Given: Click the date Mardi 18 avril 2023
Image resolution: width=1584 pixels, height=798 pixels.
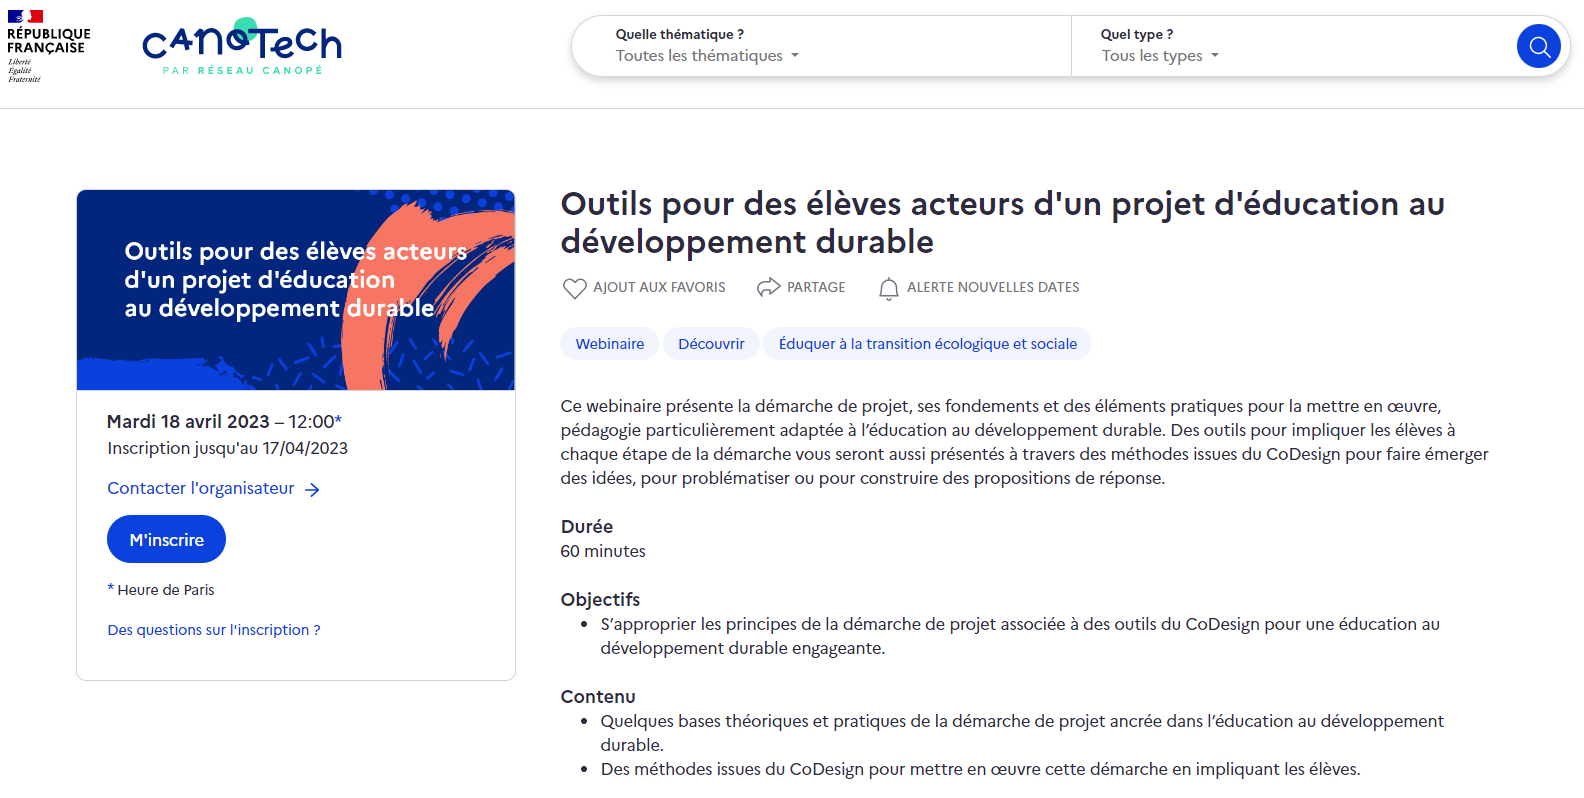Looking at the screenshot, I should 188,422.
